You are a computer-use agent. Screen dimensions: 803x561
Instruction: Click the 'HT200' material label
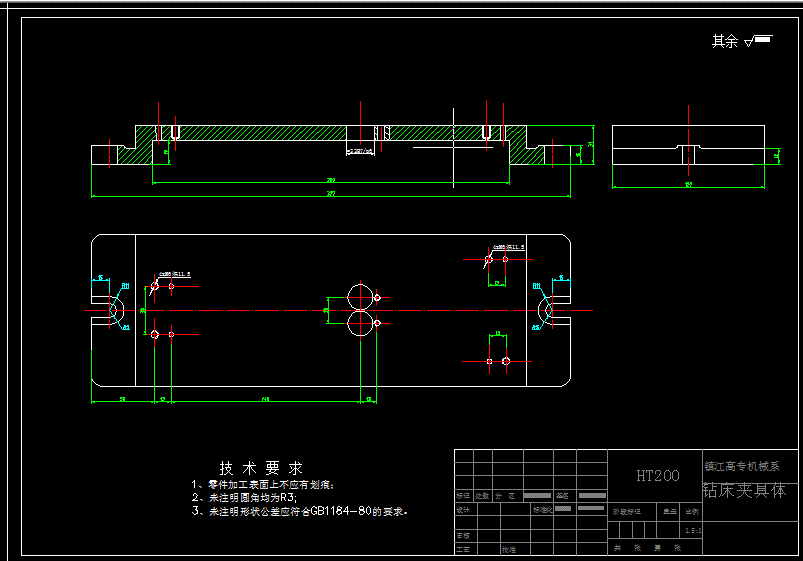pyautogui.click(x=658, y=476)
